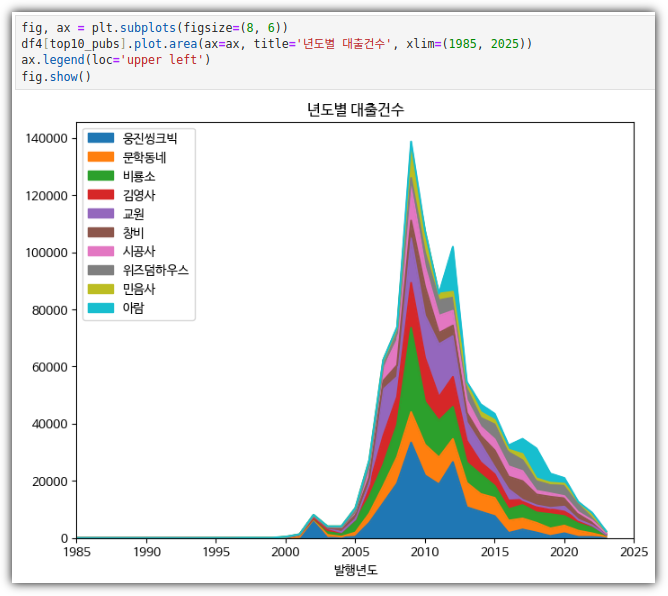Click the x-axis tick 2020
Viewport: 668px width, 596px height.
(x=564, y=552)
